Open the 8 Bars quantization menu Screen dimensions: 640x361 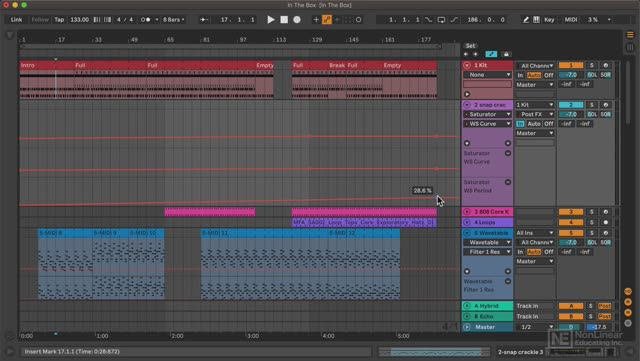(173, 20)
